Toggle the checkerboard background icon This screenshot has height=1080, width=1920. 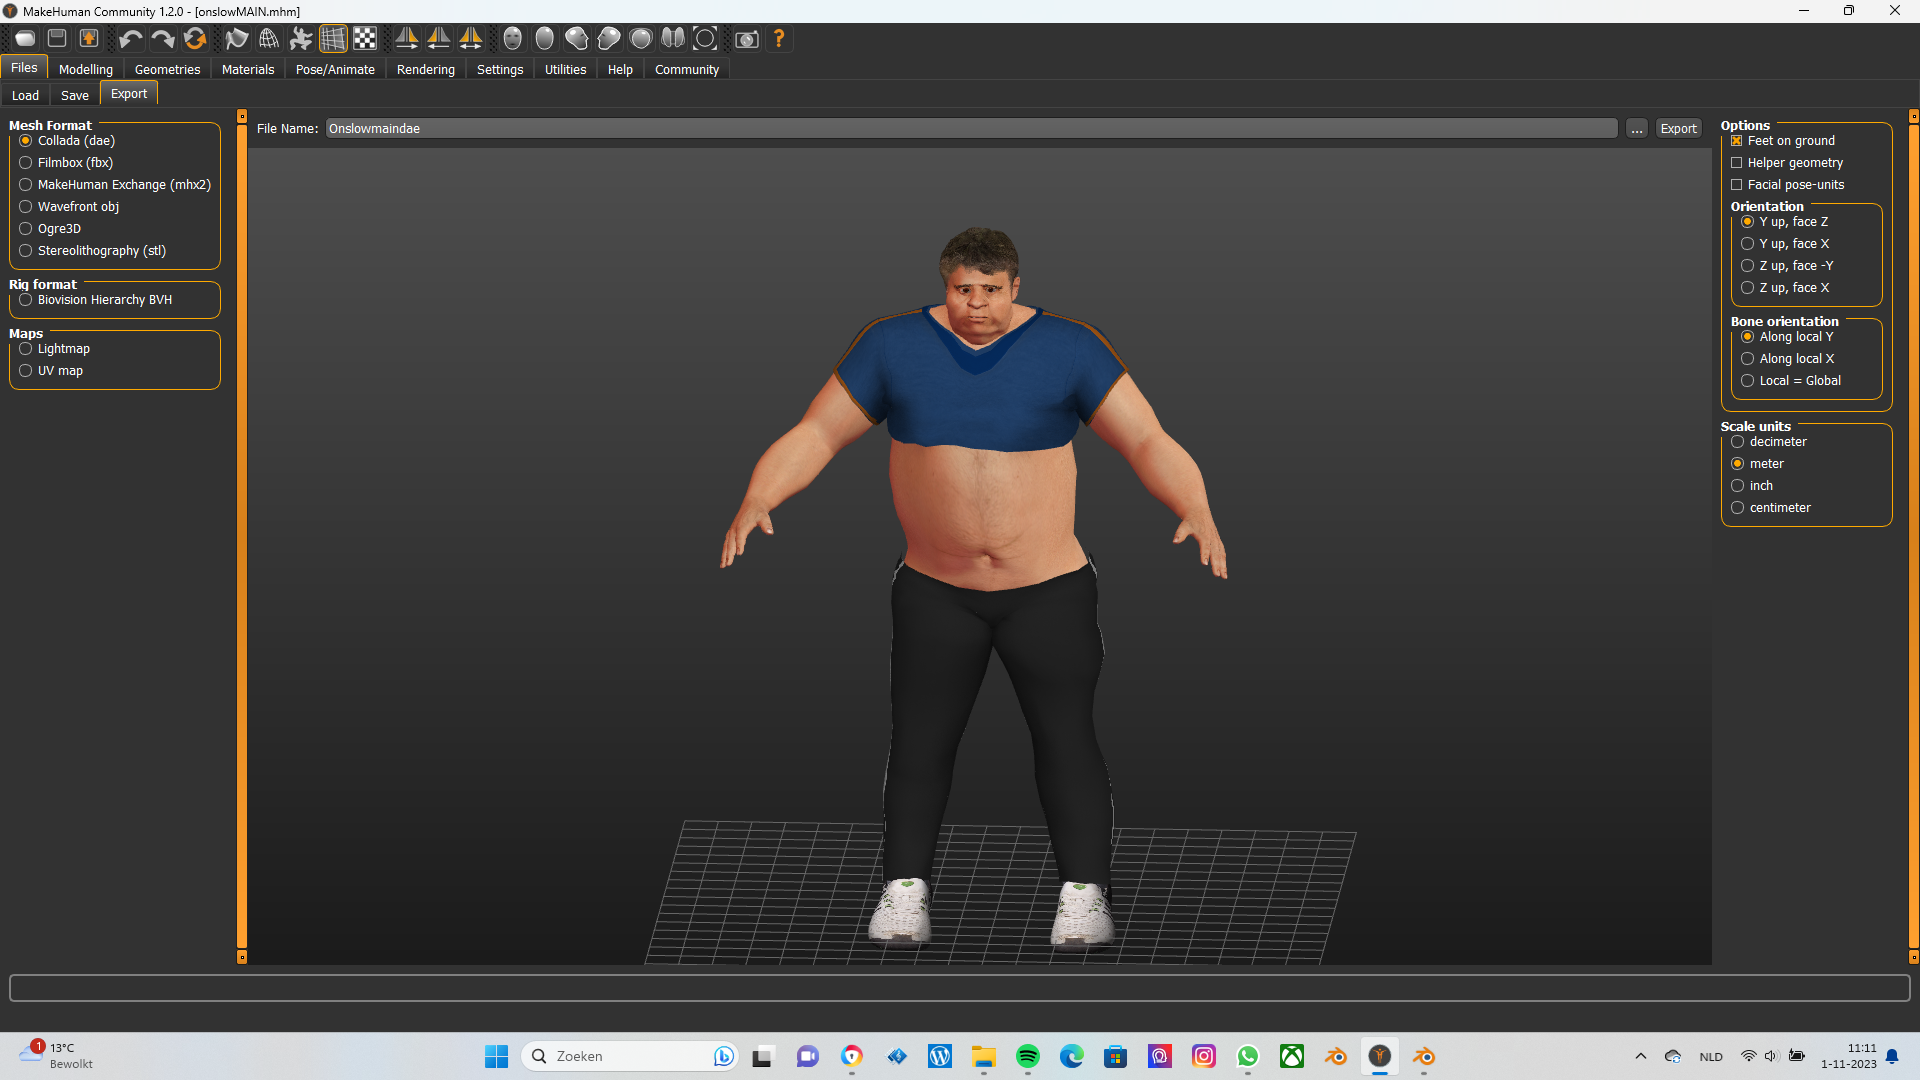[365, 39]
